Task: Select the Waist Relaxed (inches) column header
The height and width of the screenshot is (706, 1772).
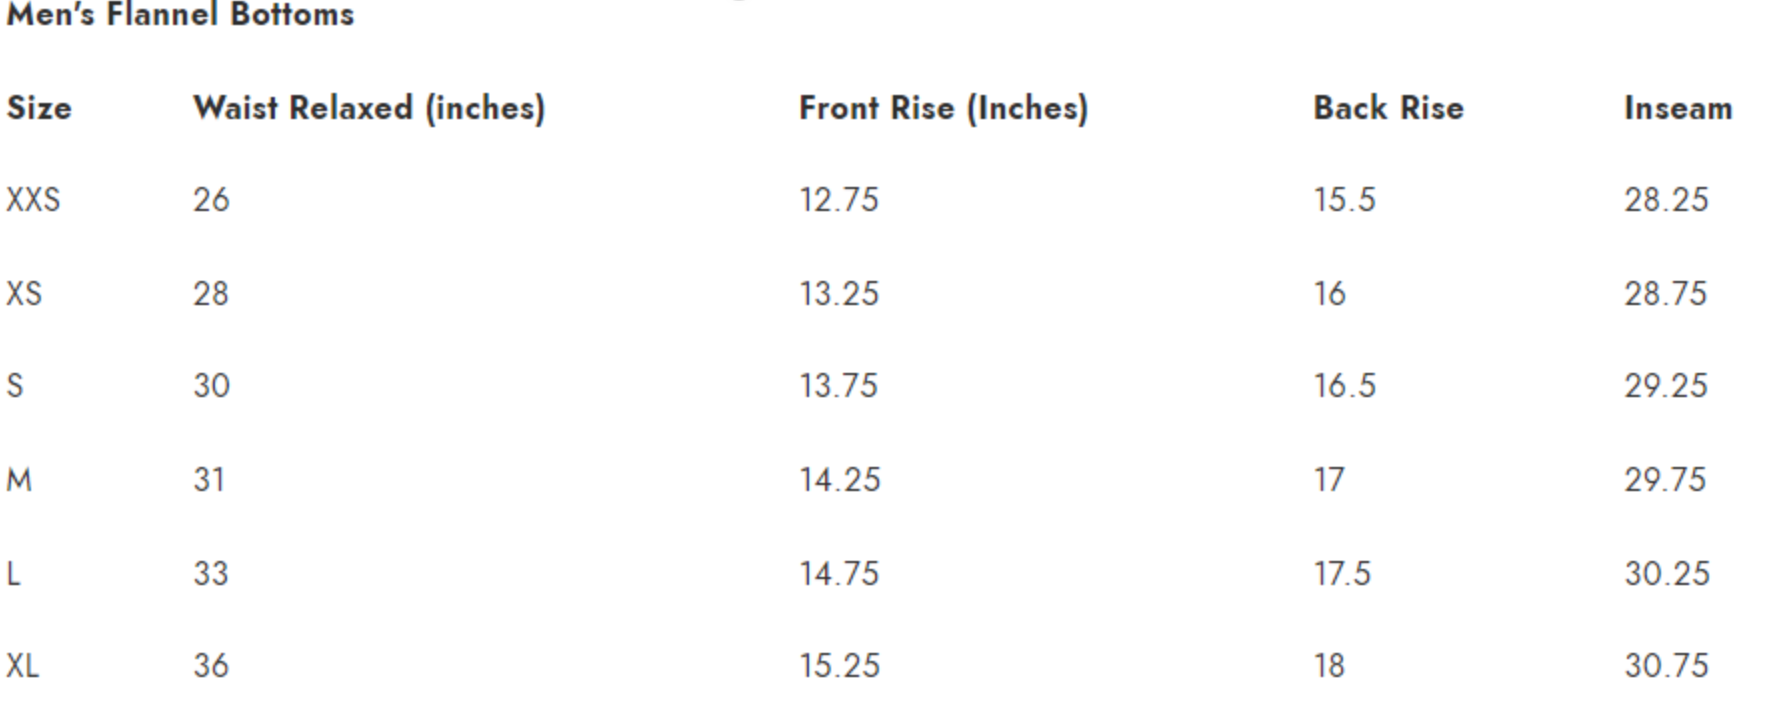Action: tap(369, 108)
